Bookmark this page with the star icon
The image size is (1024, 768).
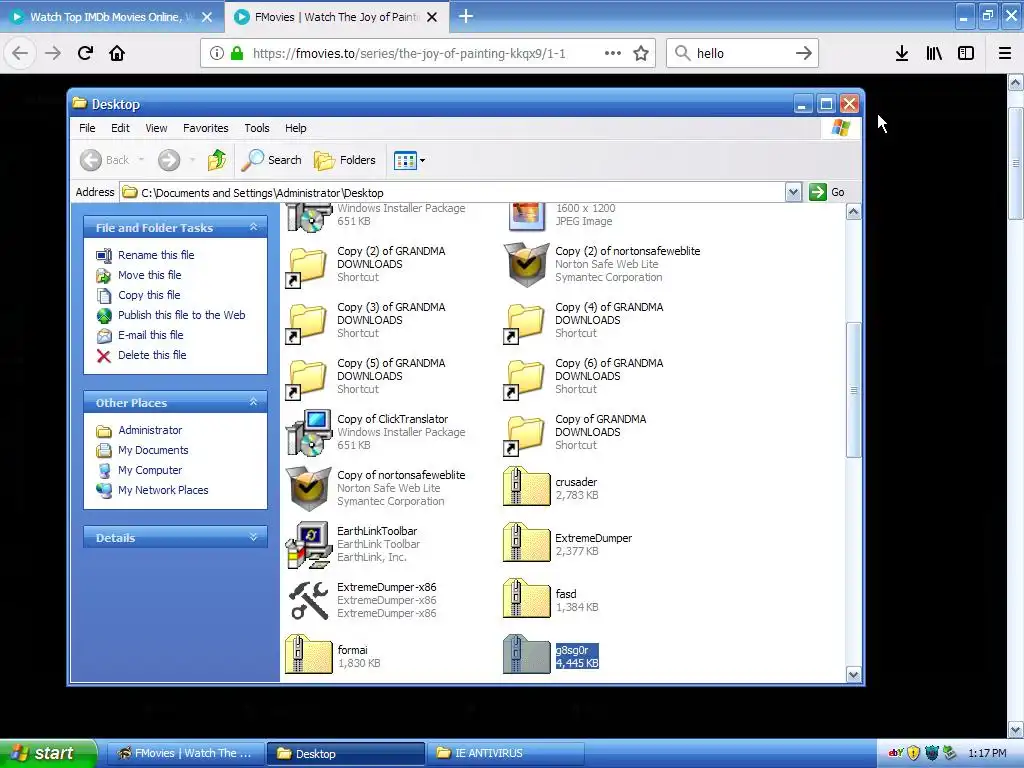coord(641,53)
